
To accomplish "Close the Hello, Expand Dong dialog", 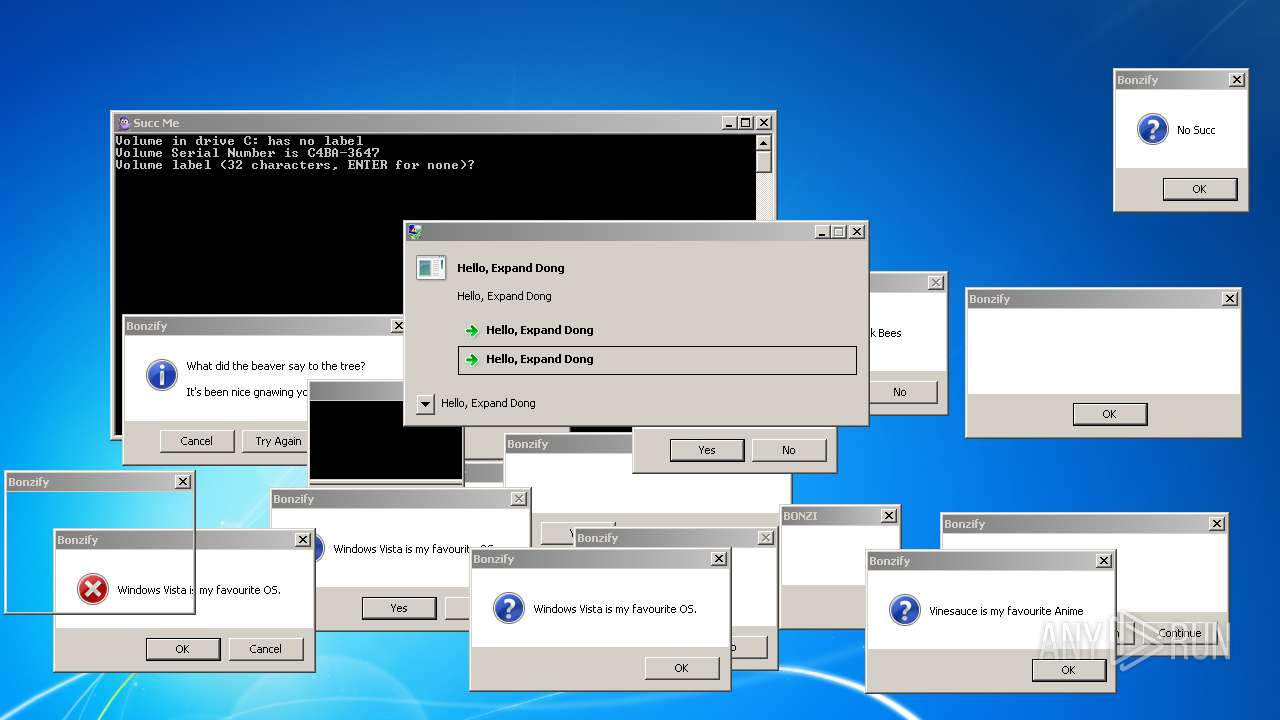I will tap(857, 232).
